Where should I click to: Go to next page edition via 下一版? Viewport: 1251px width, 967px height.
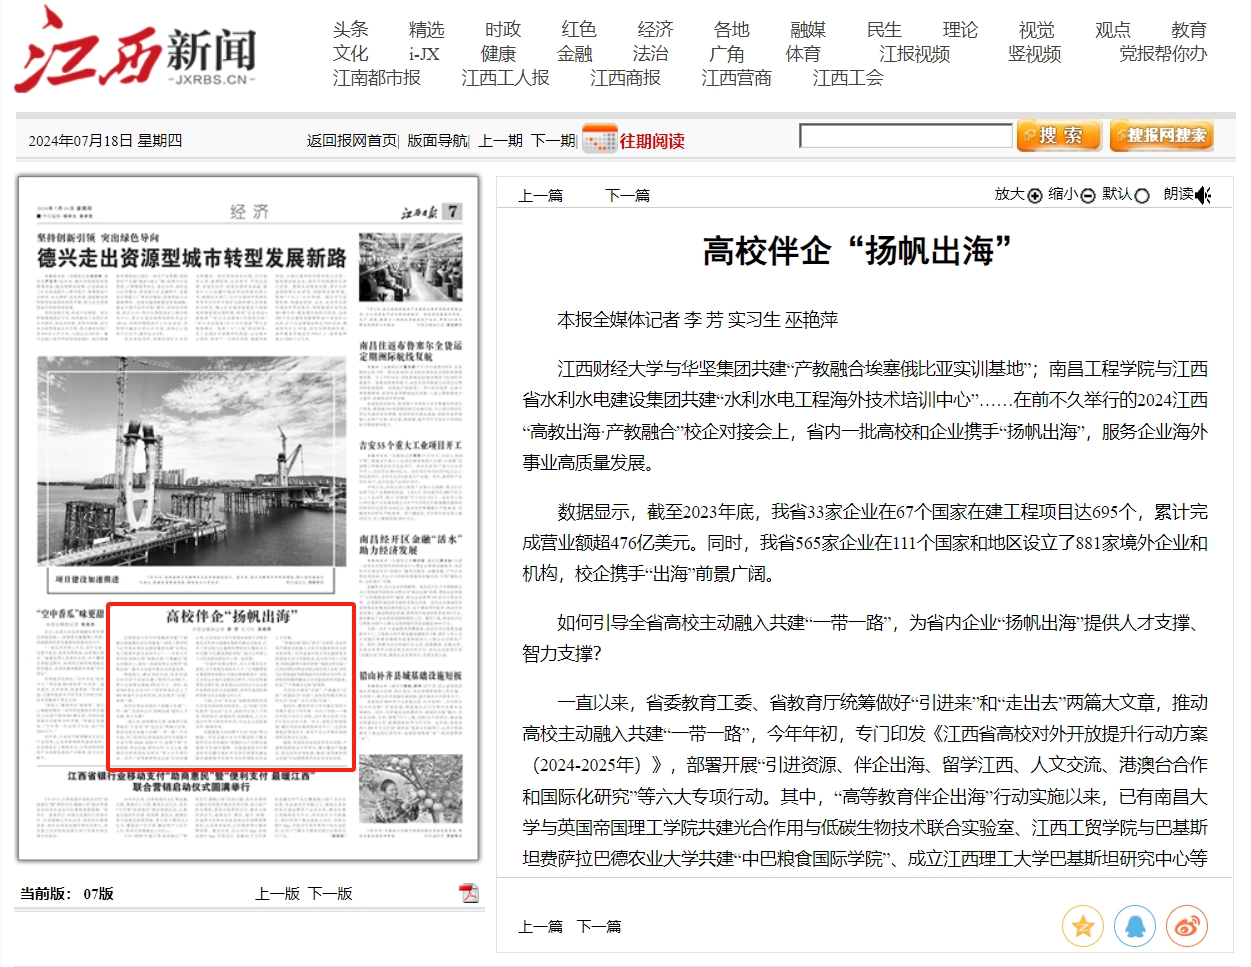[x=330, y=894]
